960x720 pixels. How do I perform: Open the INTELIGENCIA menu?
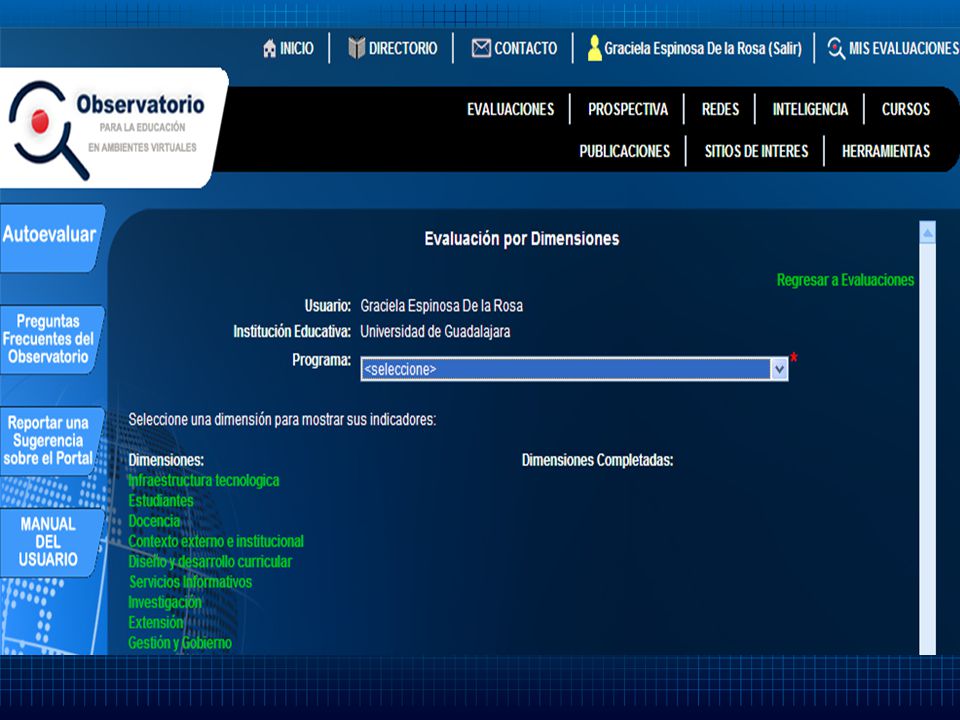point(810,109)
